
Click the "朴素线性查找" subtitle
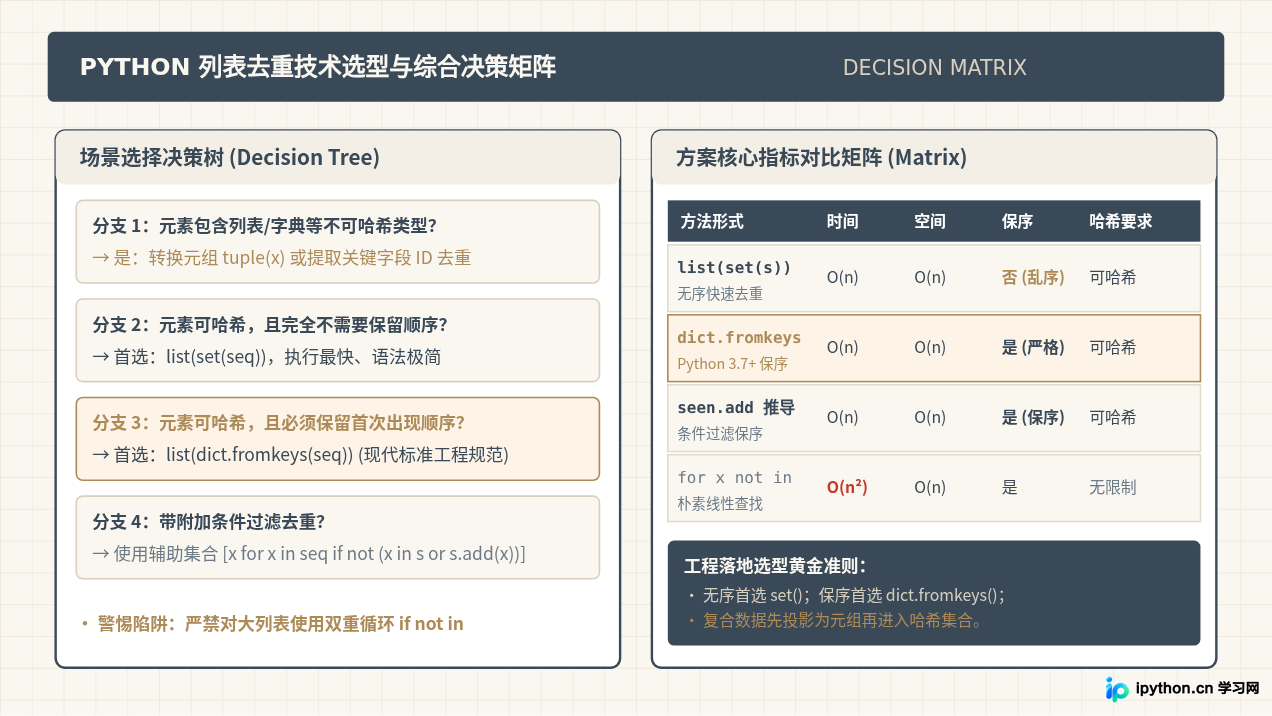(720, 504)
